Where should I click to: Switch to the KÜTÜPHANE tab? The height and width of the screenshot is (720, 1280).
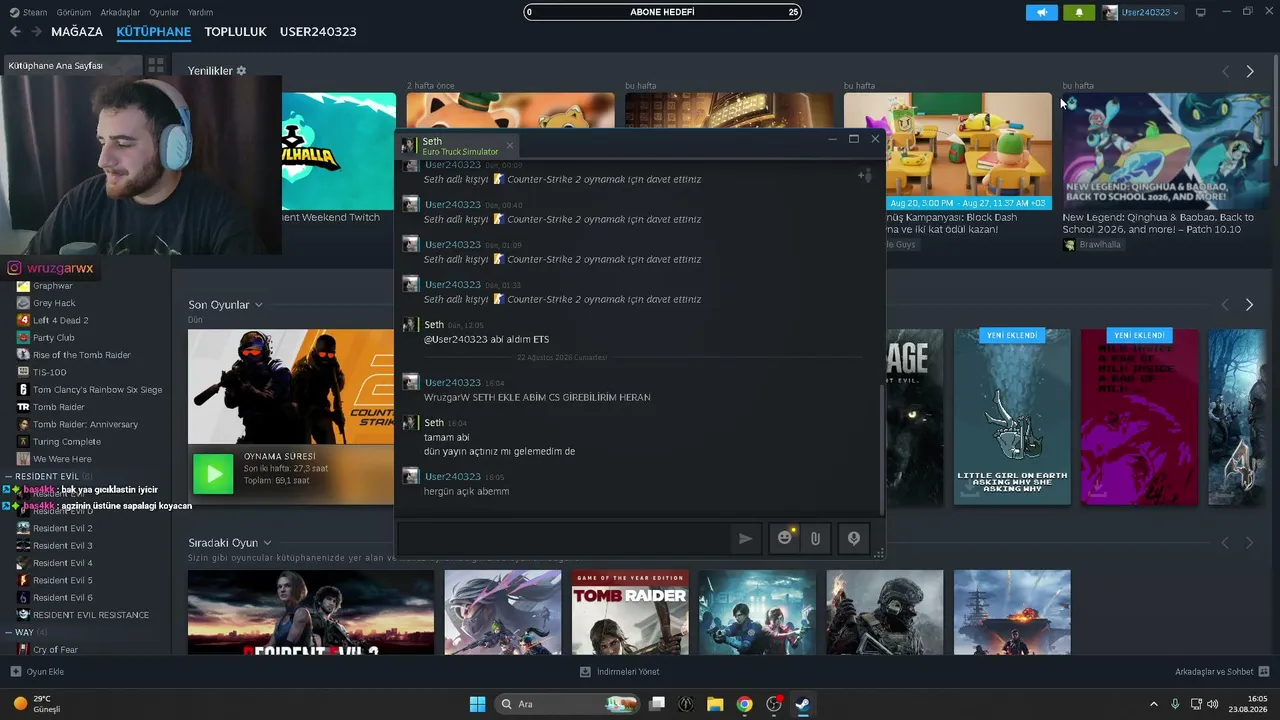click(x=153, y=32)
